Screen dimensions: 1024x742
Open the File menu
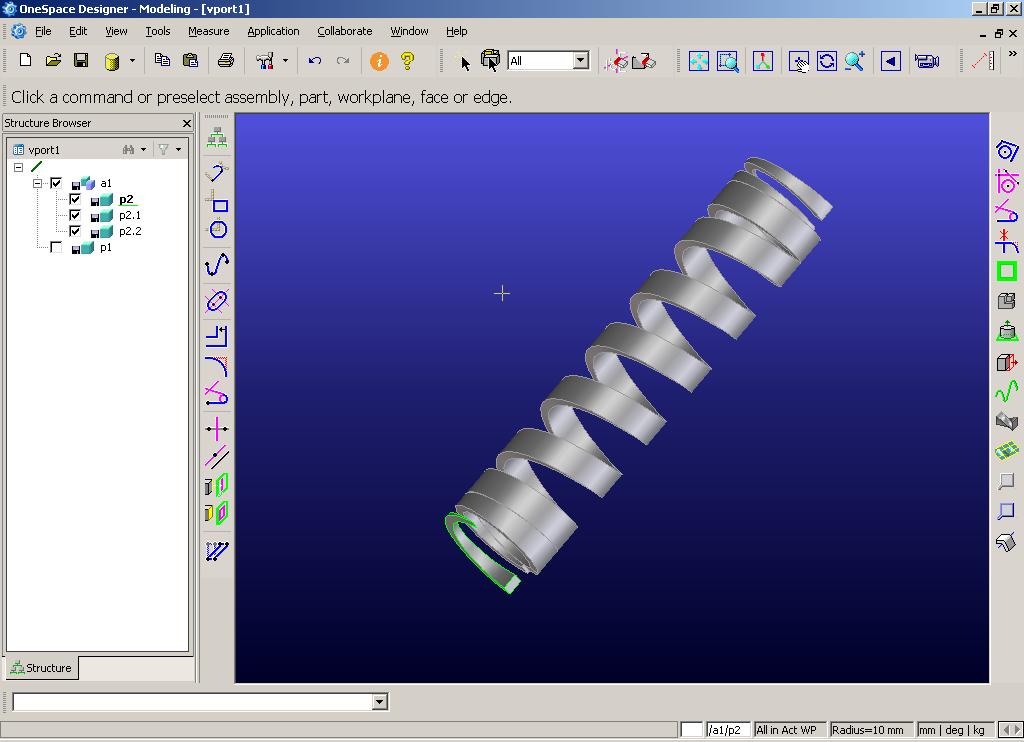(x=43, y=31)
